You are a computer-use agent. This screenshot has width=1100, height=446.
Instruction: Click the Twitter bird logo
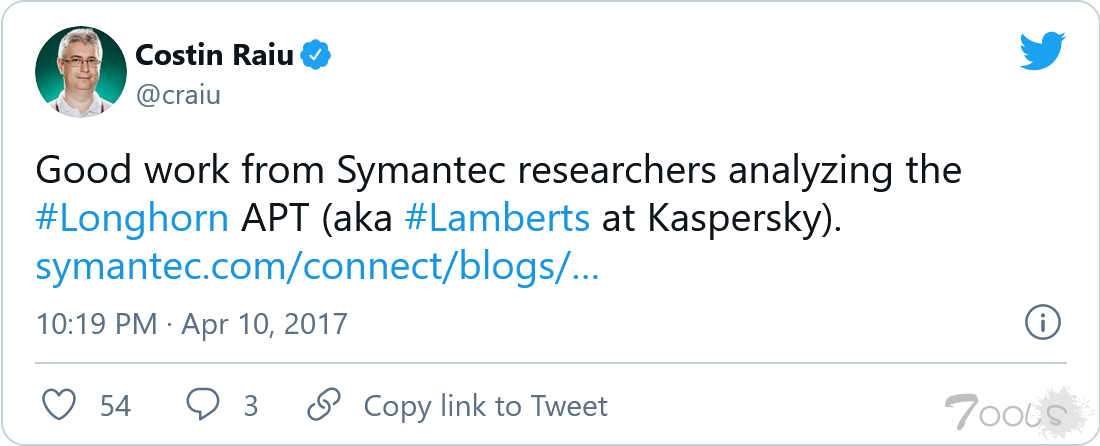(x=1042, y=52)
